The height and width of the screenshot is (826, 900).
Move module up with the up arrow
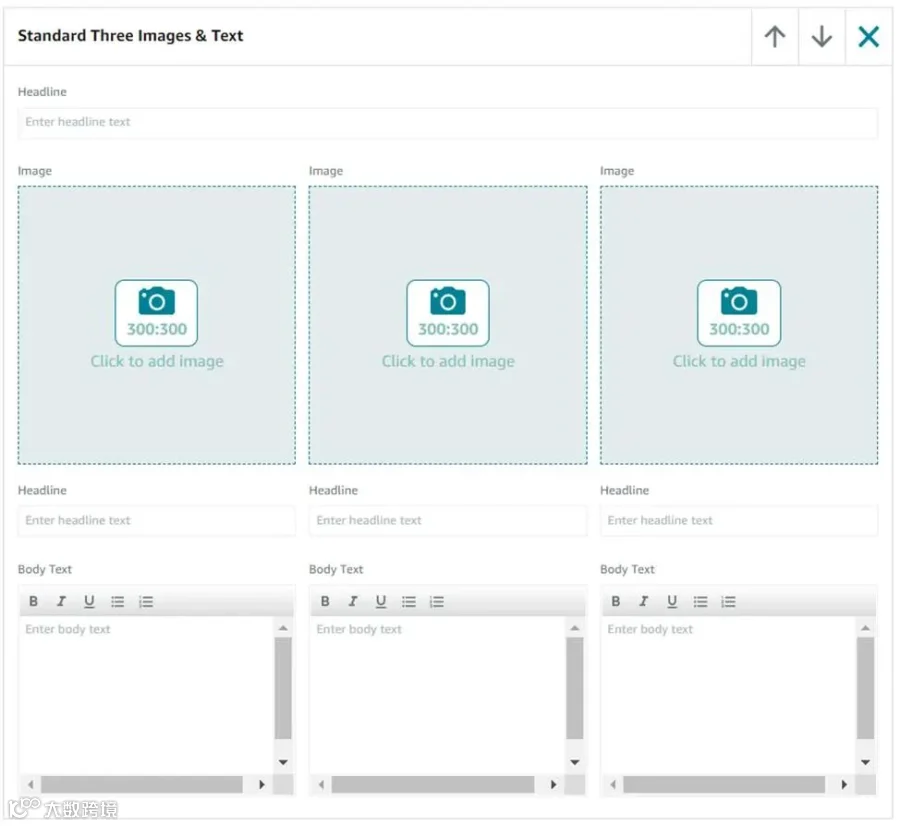tap(775, 37)
